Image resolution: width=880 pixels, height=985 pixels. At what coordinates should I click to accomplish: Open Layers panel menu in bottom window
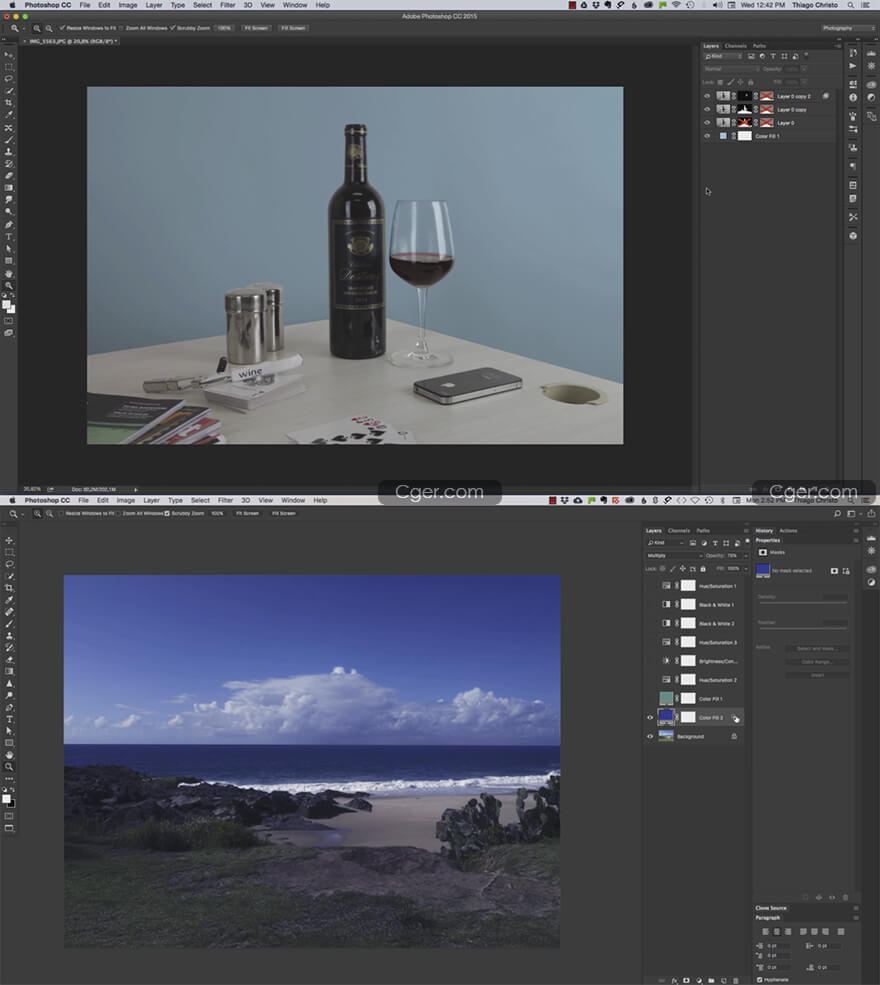coord(746,531)
